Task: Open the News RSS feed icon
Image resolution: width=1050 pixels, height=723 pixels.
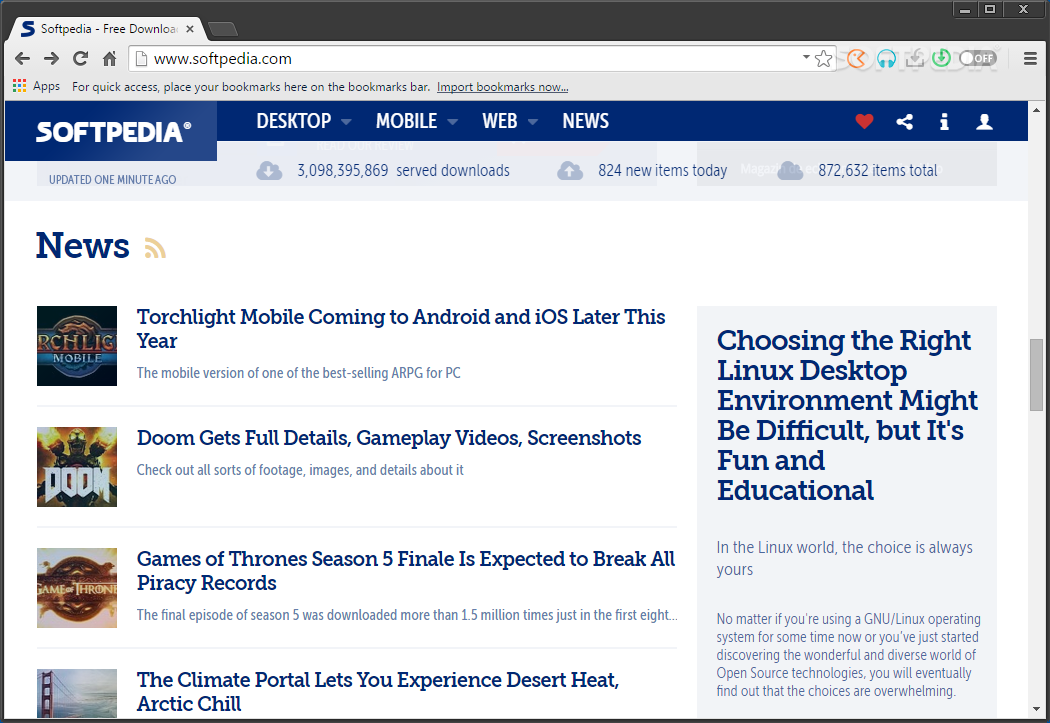Action: click(155, 248)
